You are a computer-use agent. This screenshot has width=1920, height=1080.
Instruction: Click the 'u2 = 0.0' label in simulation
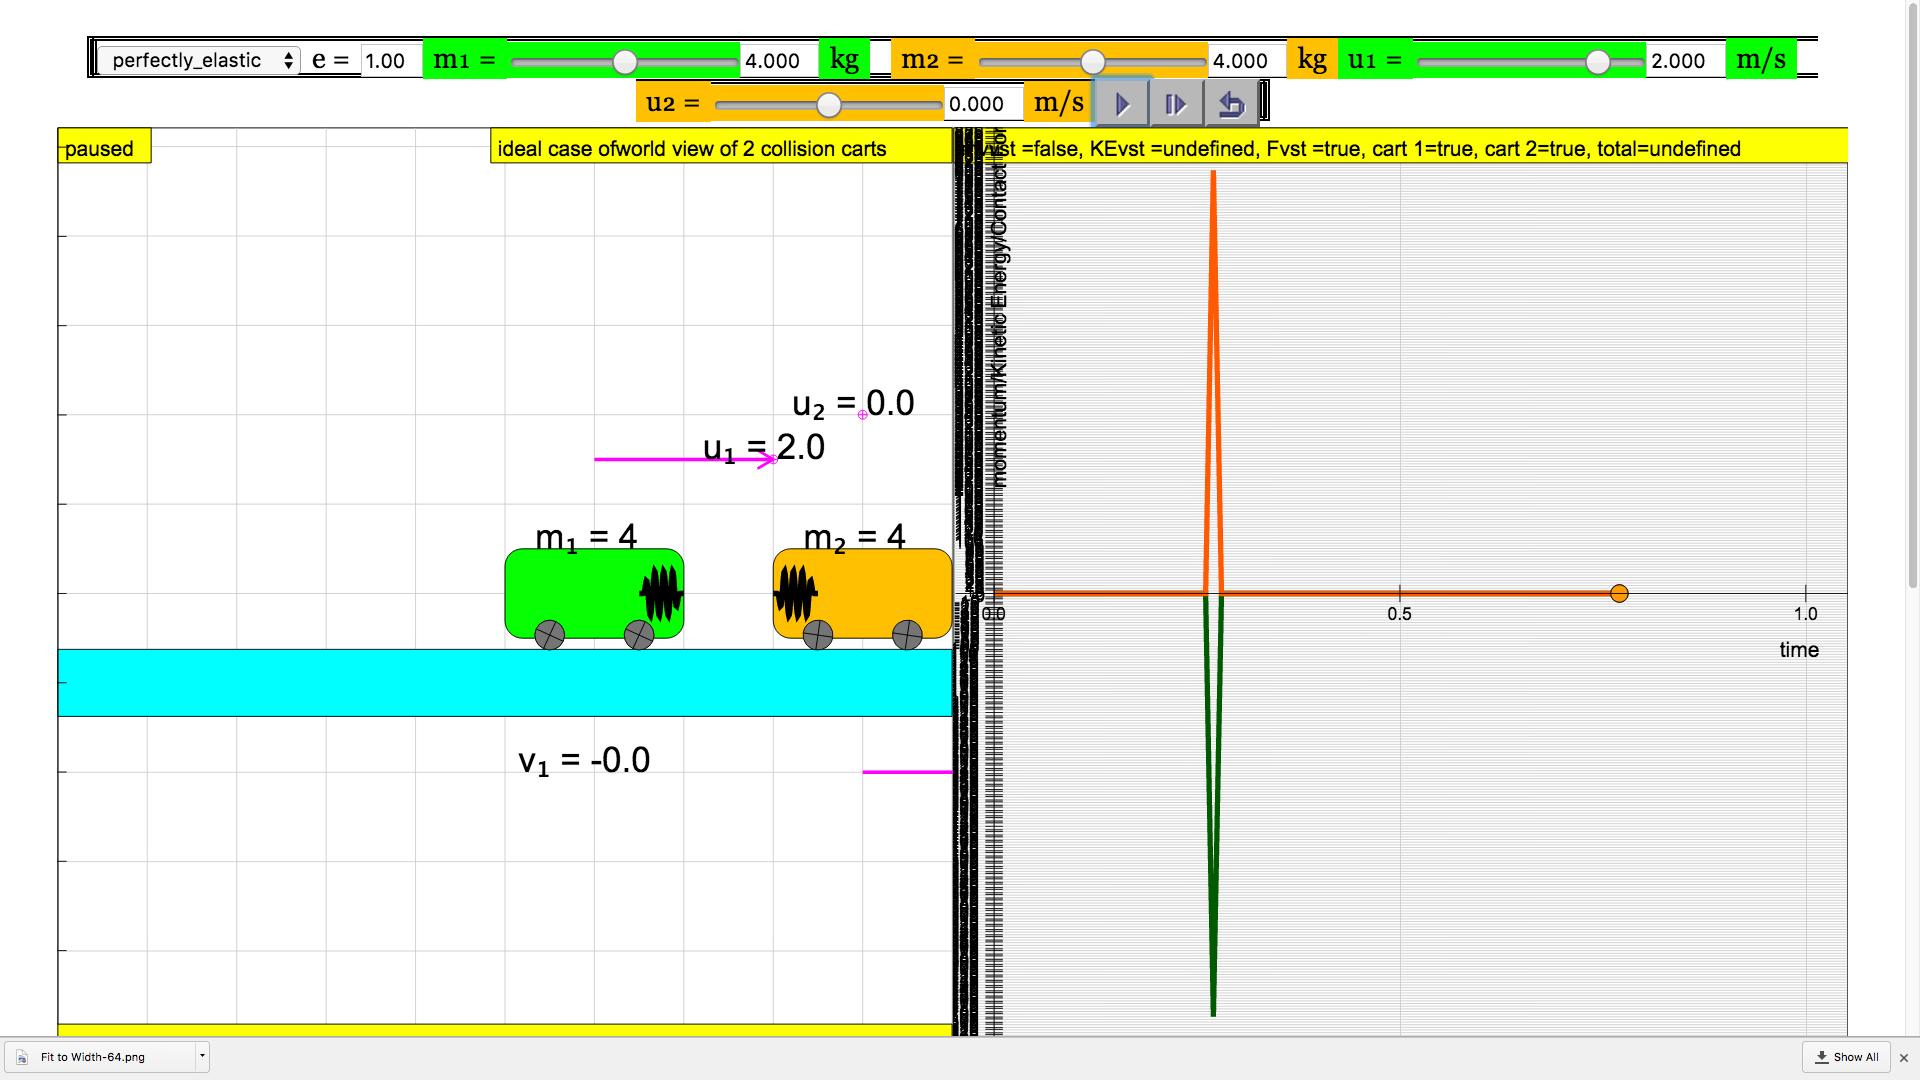(x=853, y=404)
